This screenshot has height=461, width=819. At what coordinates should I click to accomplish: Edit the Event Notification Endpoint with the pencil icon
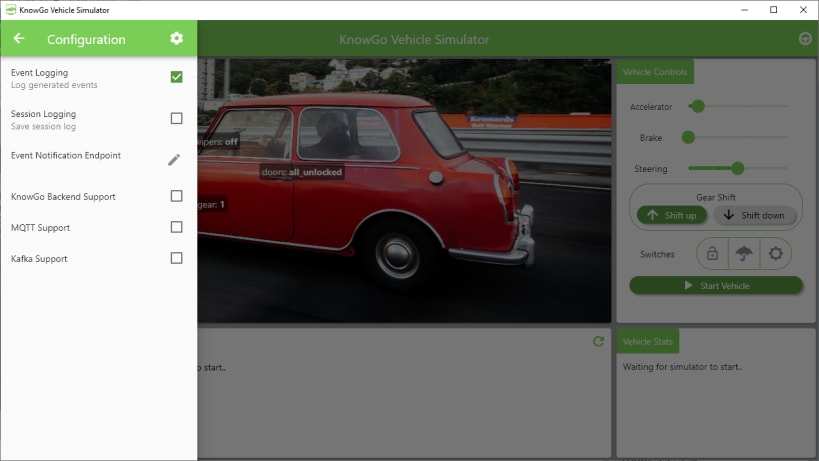(174, 160)
